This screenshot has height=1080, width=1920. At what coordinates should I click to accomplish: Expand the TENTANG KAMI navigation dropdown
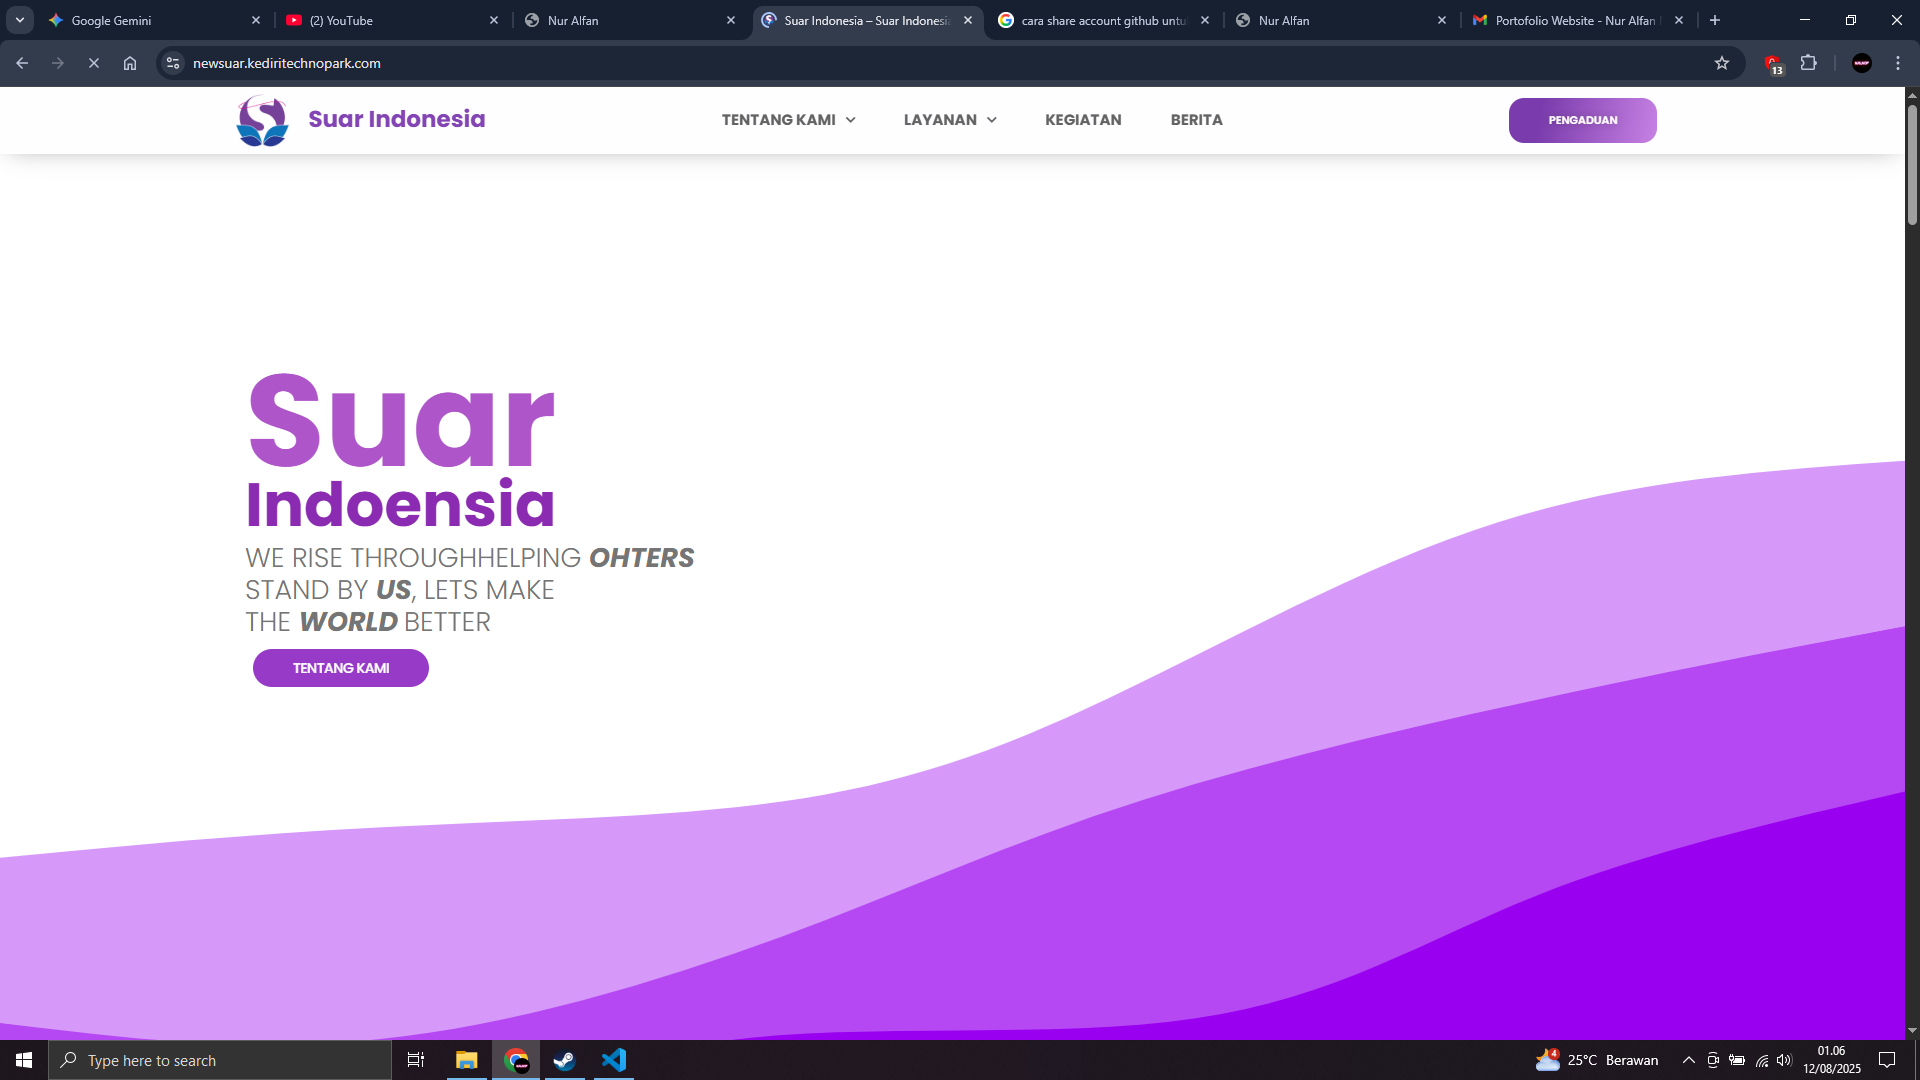(788, 120)
